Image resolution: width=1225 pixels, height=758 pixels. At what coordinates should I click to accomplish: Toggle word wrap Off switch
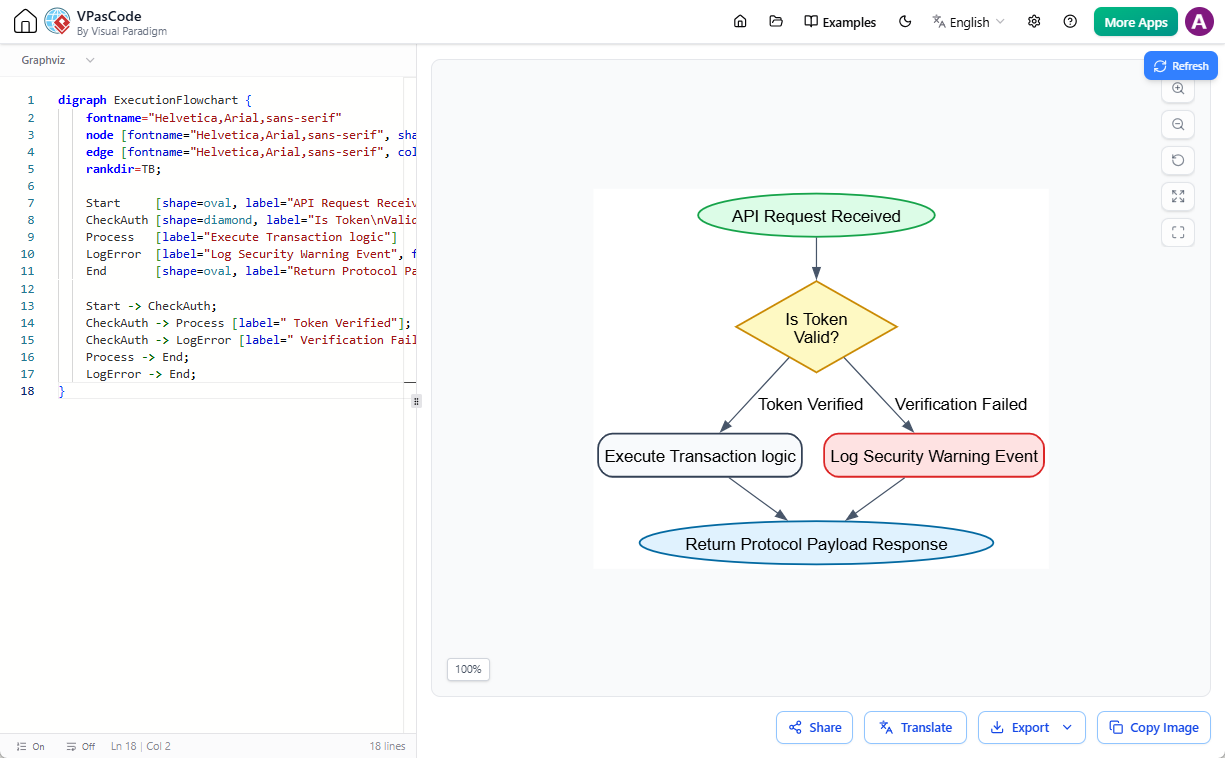[80, 746]
